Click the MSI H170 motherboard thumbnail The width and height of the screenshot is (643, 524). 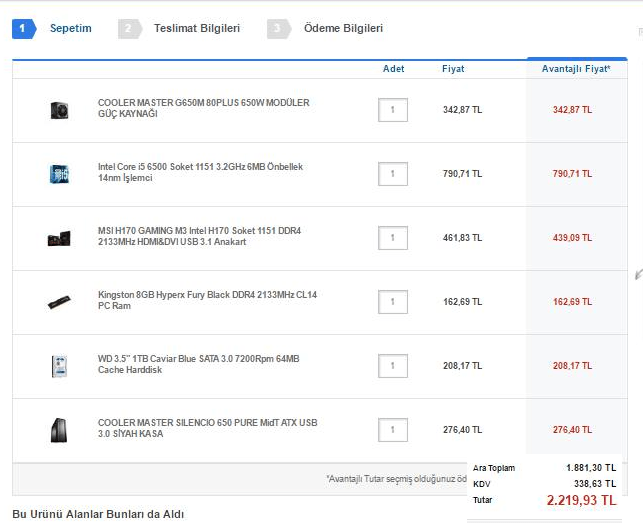click(x=59, y=238)
